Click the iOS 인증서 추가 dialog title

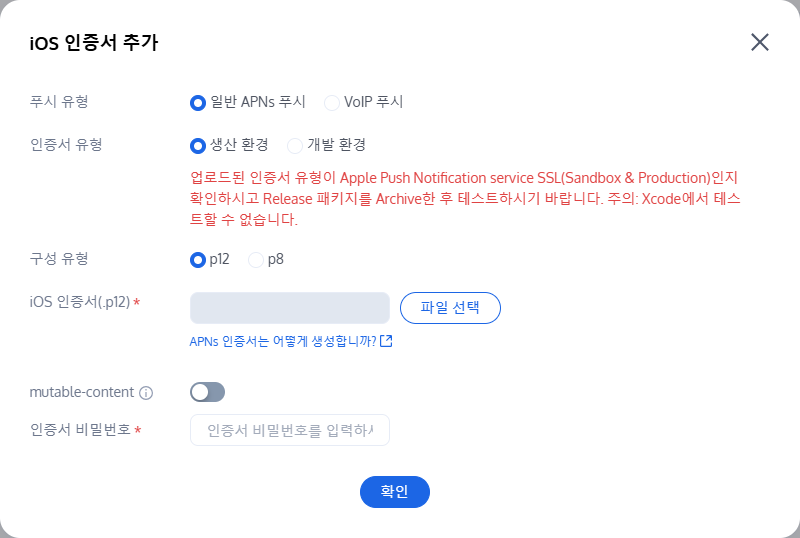click(x=94, y=42)
